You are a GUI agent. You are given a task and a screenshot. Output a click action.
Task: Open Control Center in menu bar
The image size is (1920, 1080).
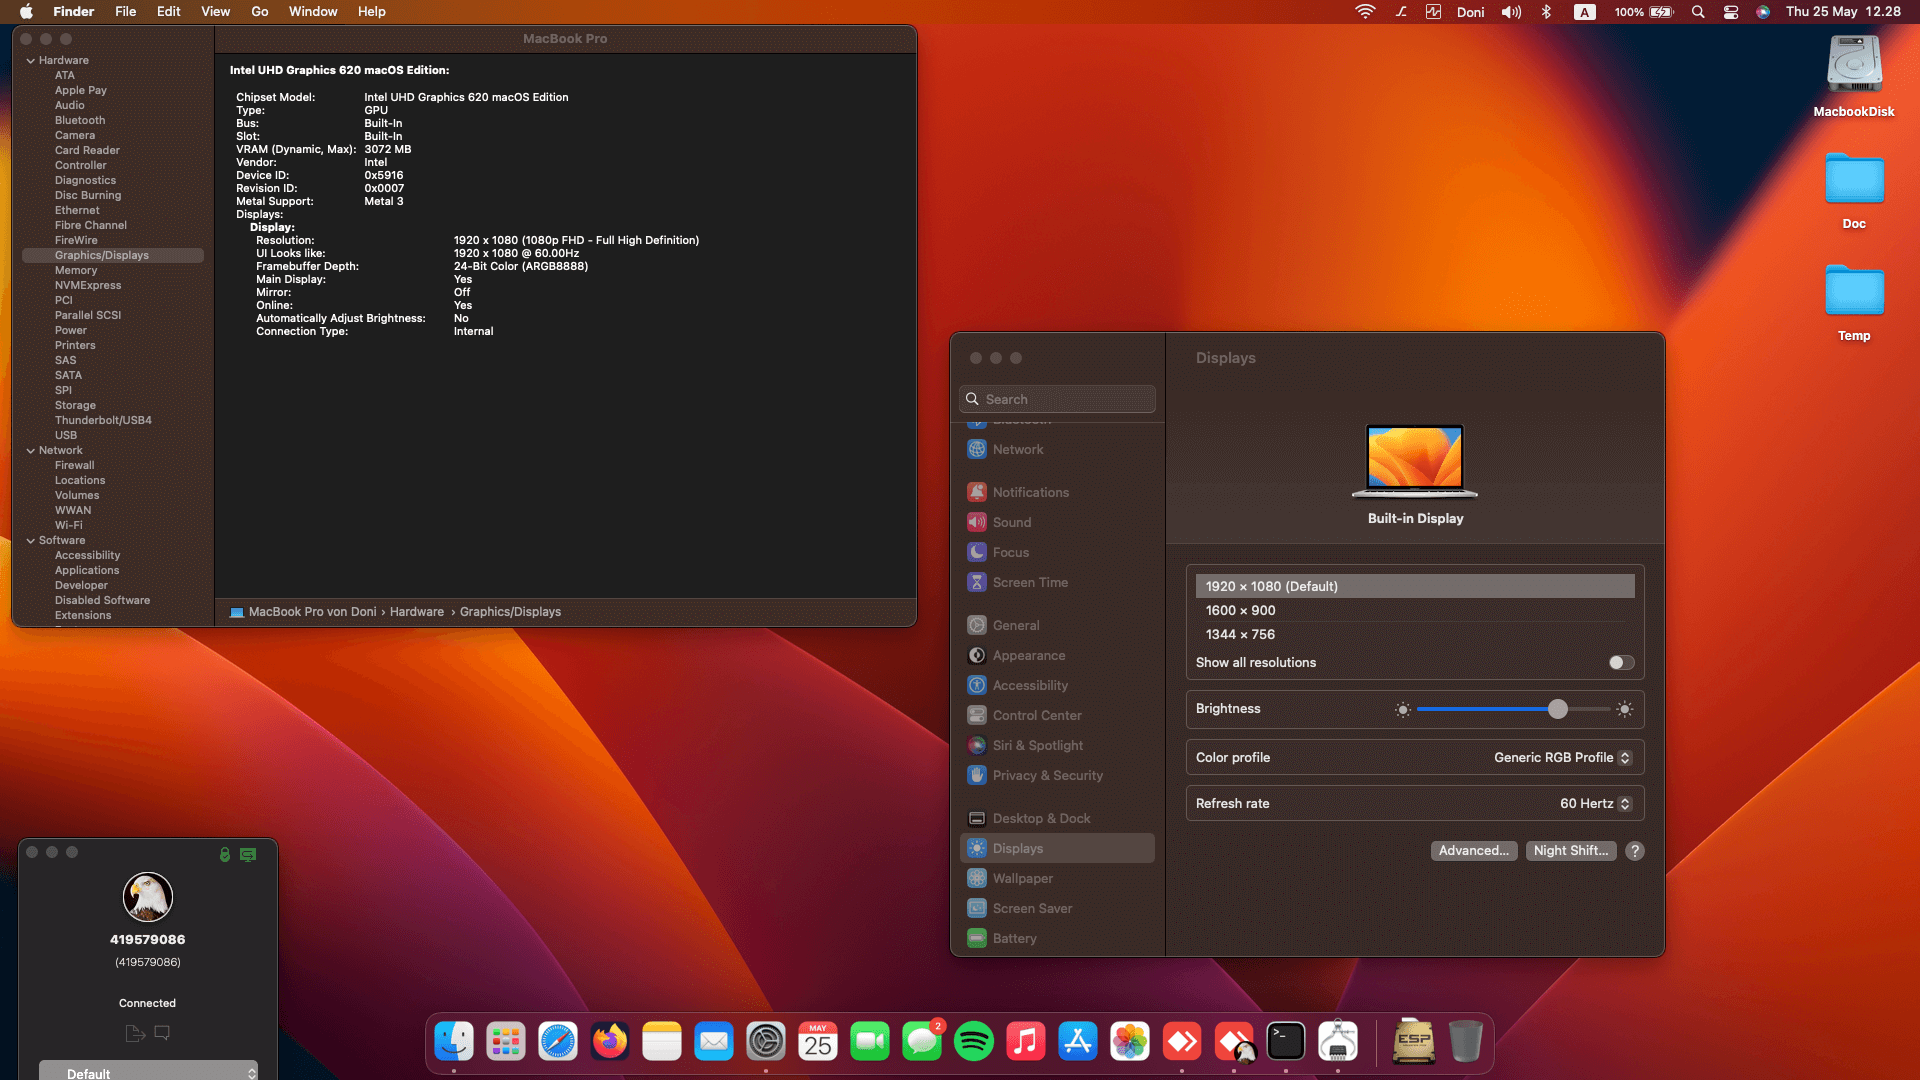point(1731,12)
